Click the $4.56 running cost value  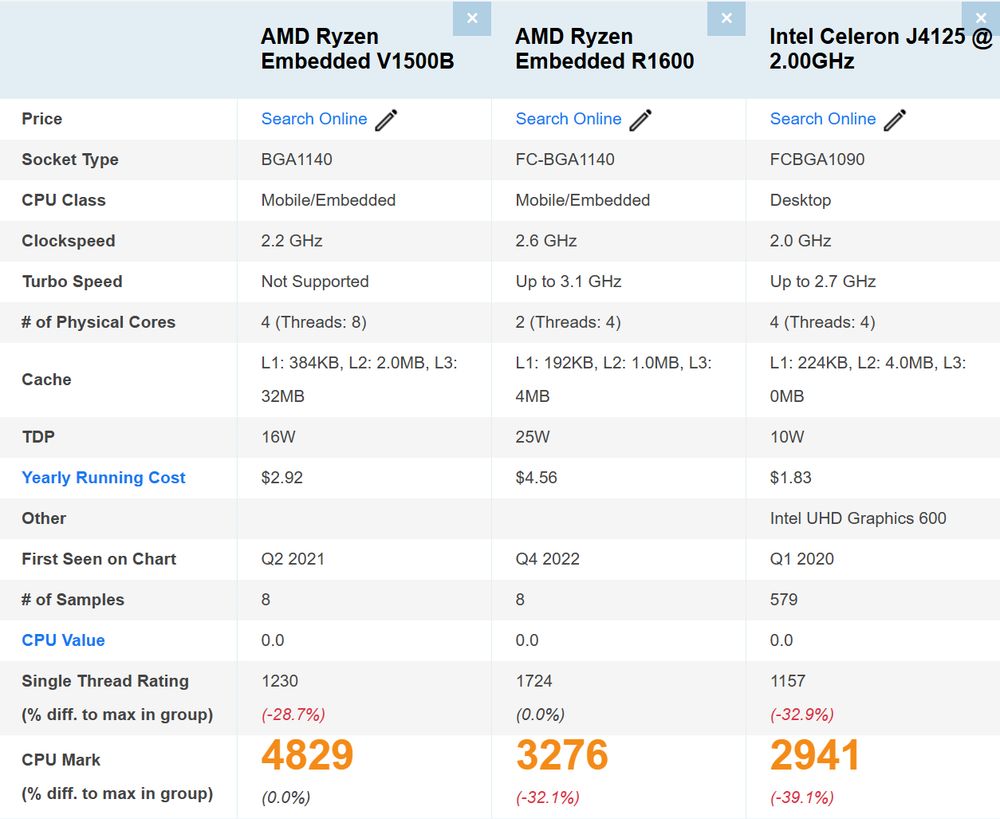click(536, 478)
